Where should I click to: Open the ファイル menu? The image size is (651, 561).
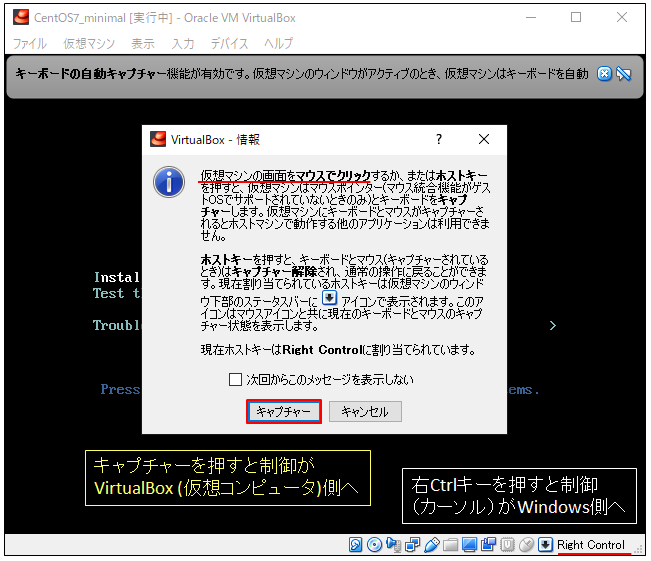[x=29, y=44]
